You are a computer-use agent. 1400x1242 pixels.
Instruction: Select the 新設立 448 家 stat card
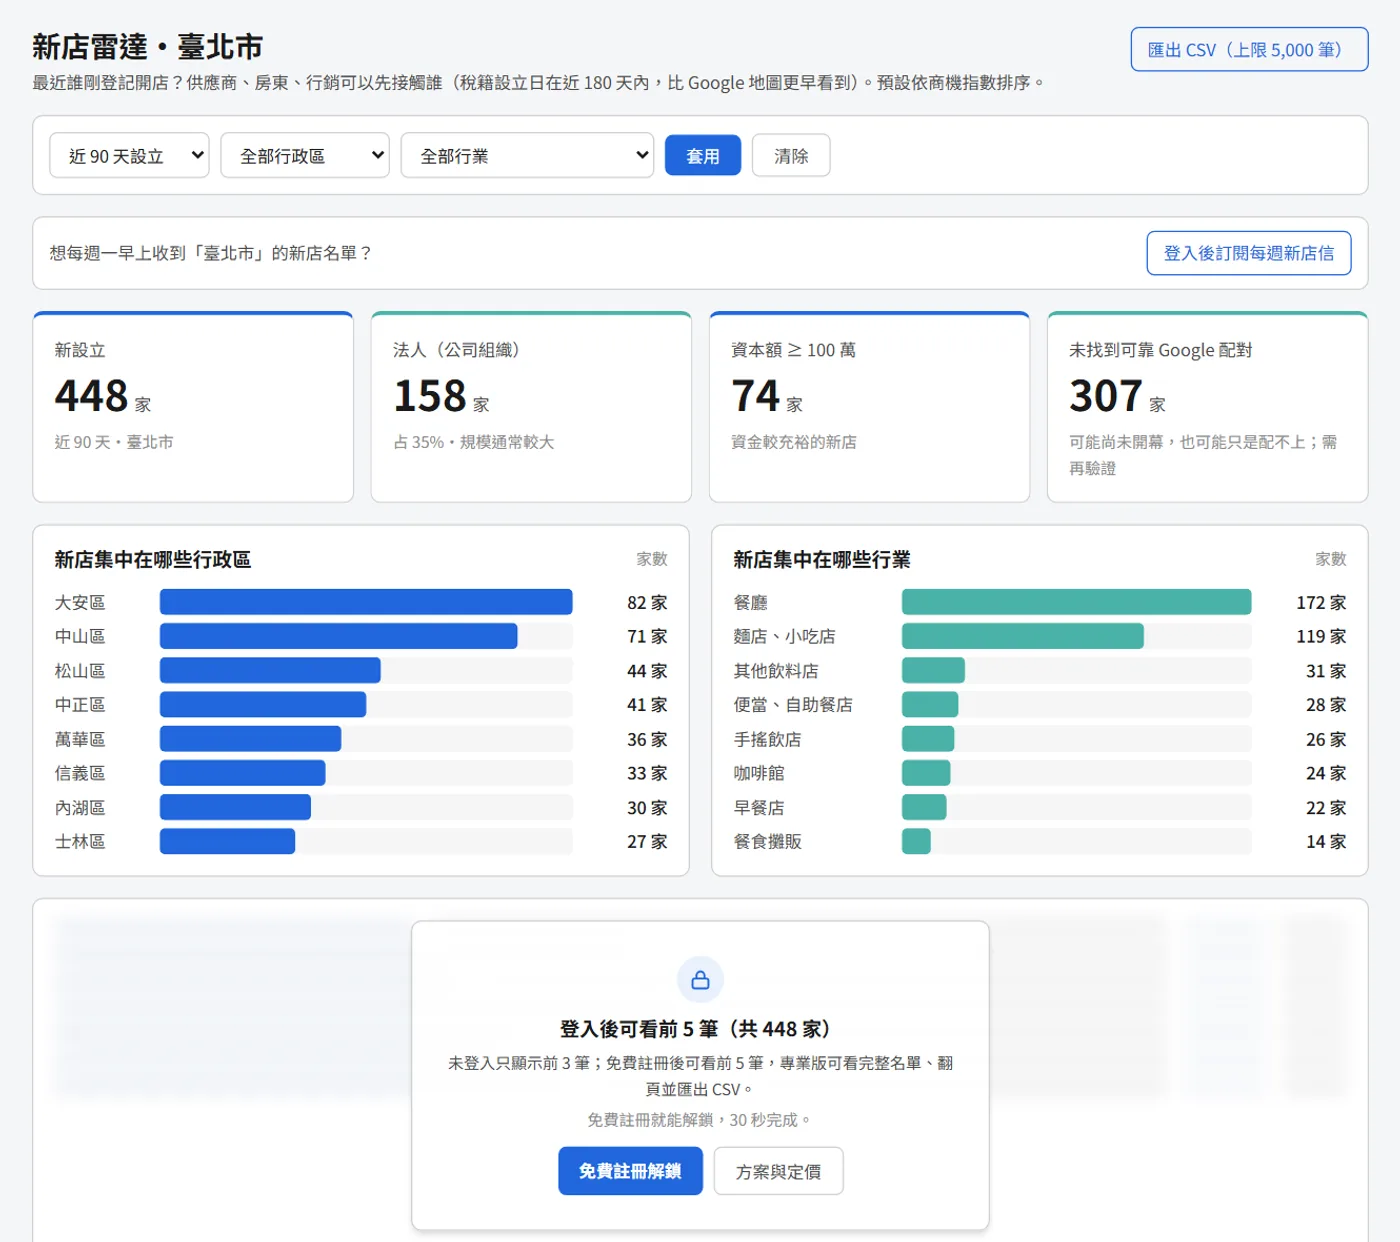193,407
